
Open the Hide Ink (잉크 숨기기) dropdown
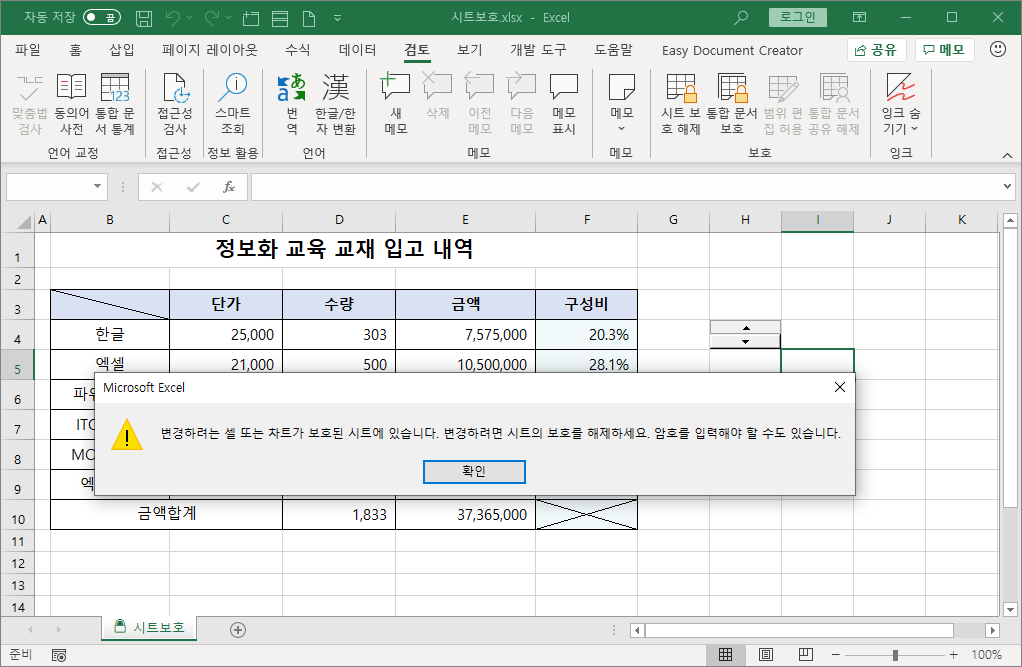pos(901,104)
